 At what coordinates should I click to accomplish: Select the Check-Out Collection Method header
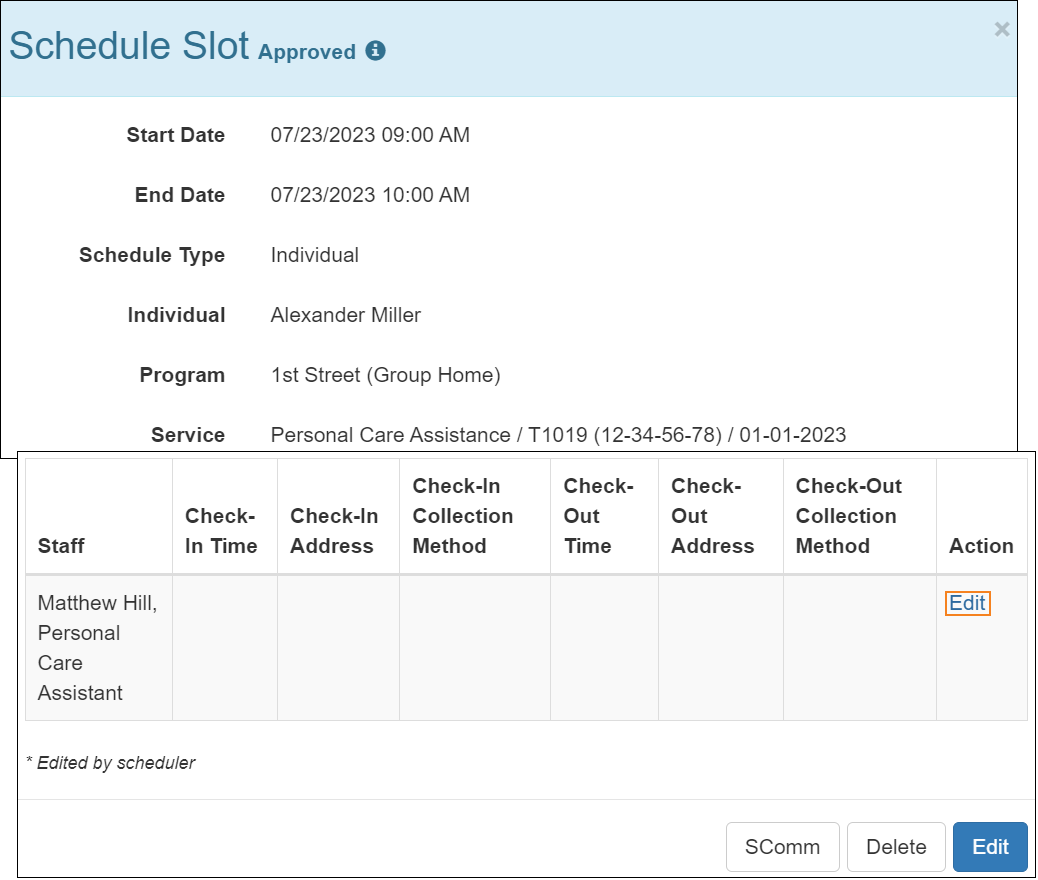[x=849, y=516]
